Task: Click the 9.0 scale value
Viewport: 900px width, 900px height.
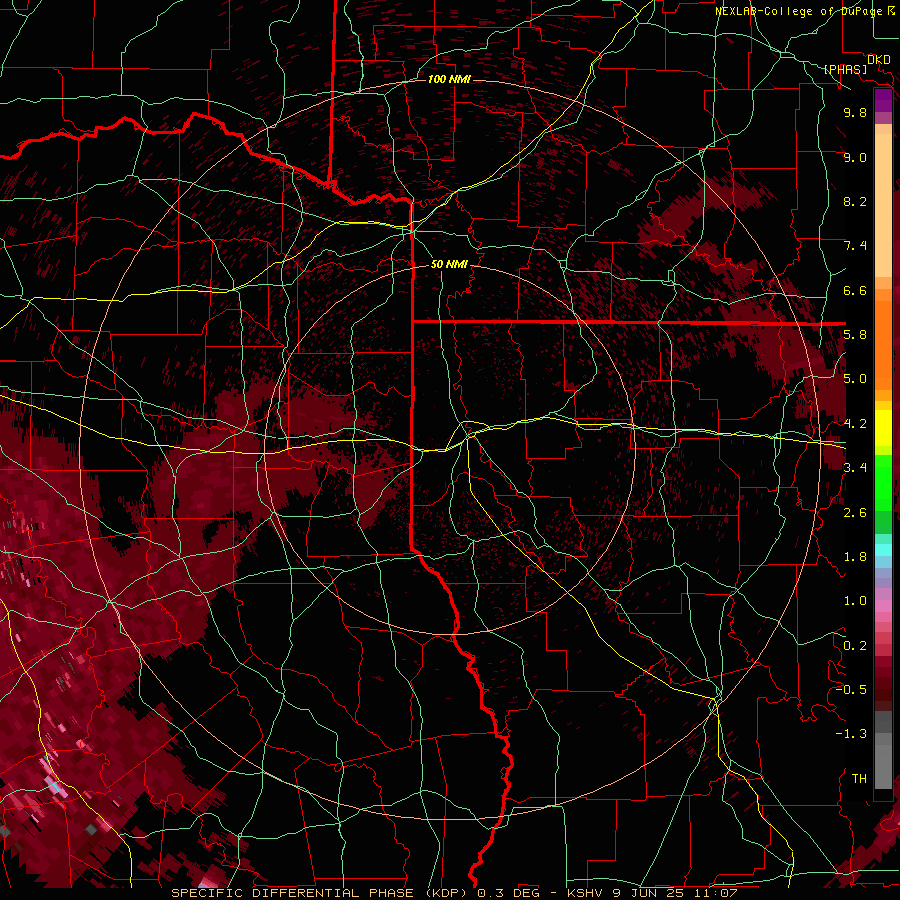Action: coord(855,157)
